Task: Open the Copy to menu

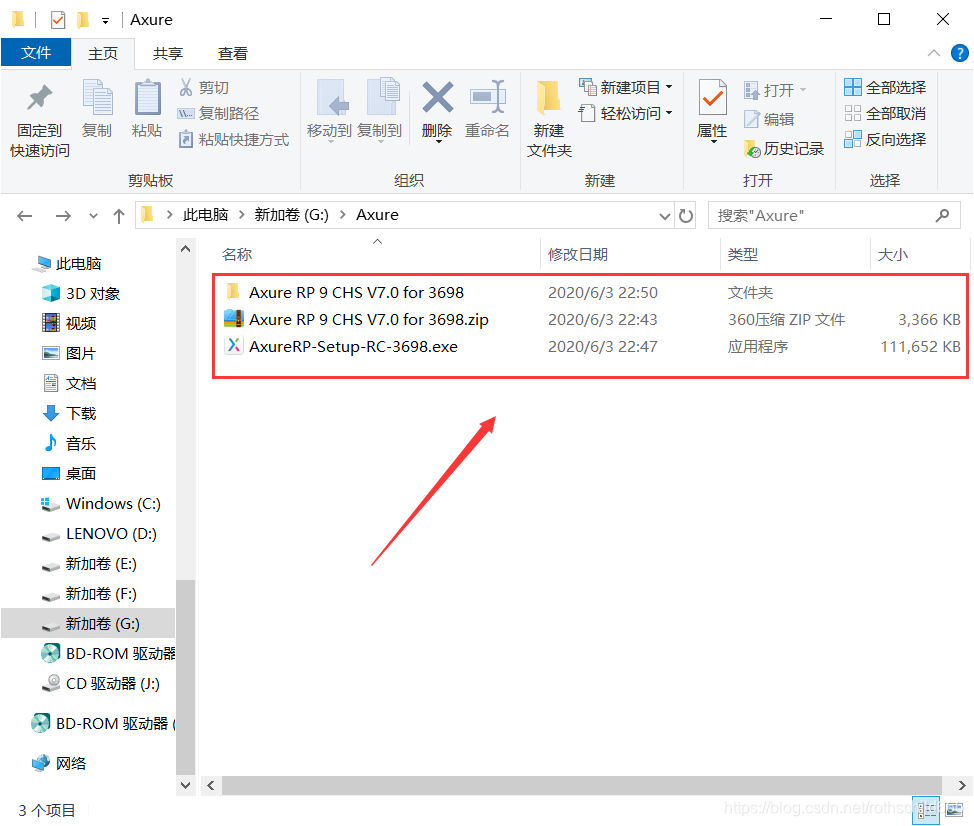Action: (x=380, y=111)
